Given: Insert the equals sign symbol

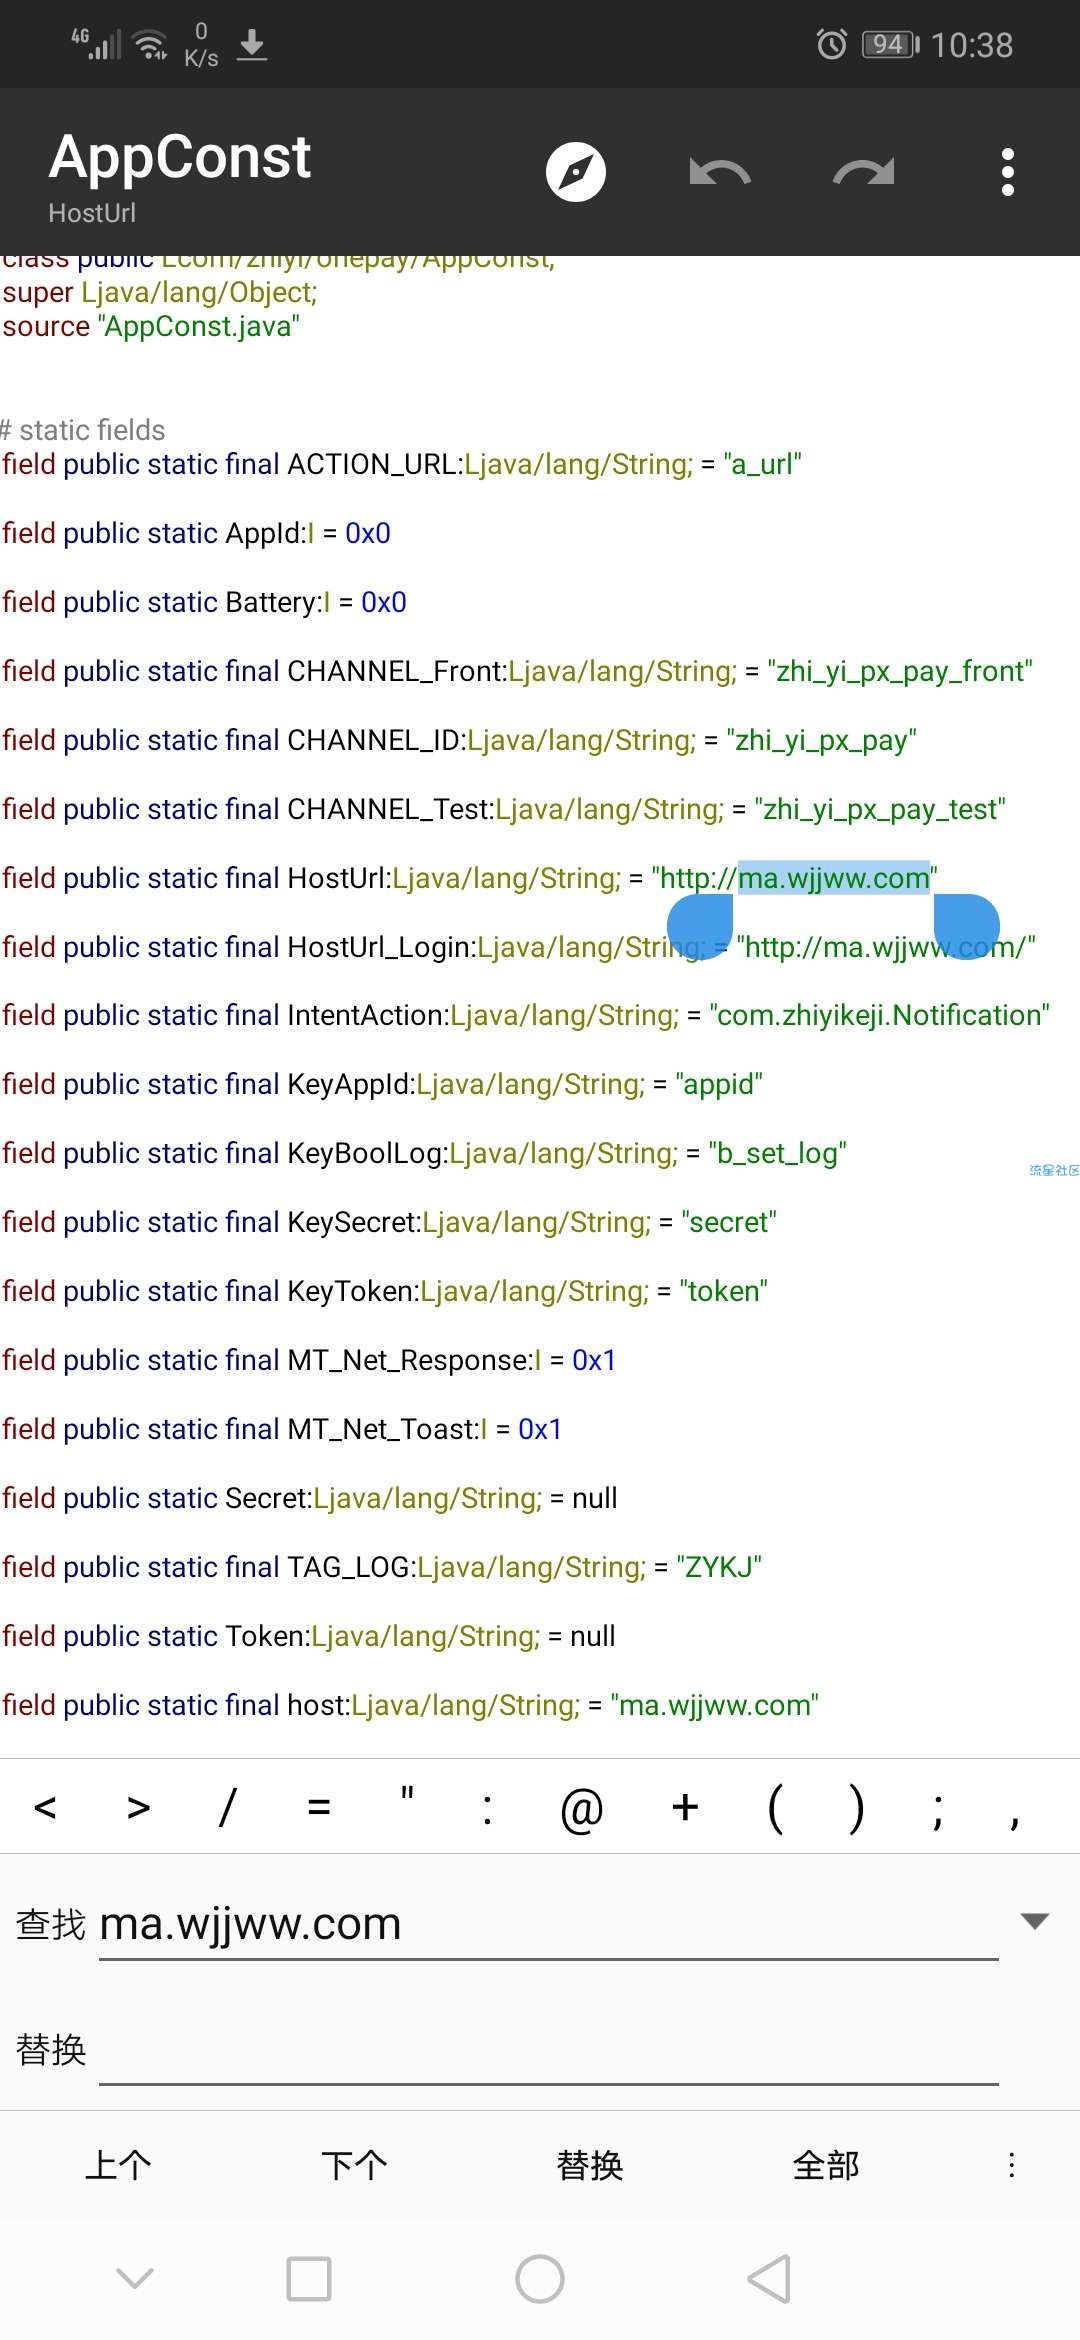Looking at the screenshot, I should (319, 1807).
